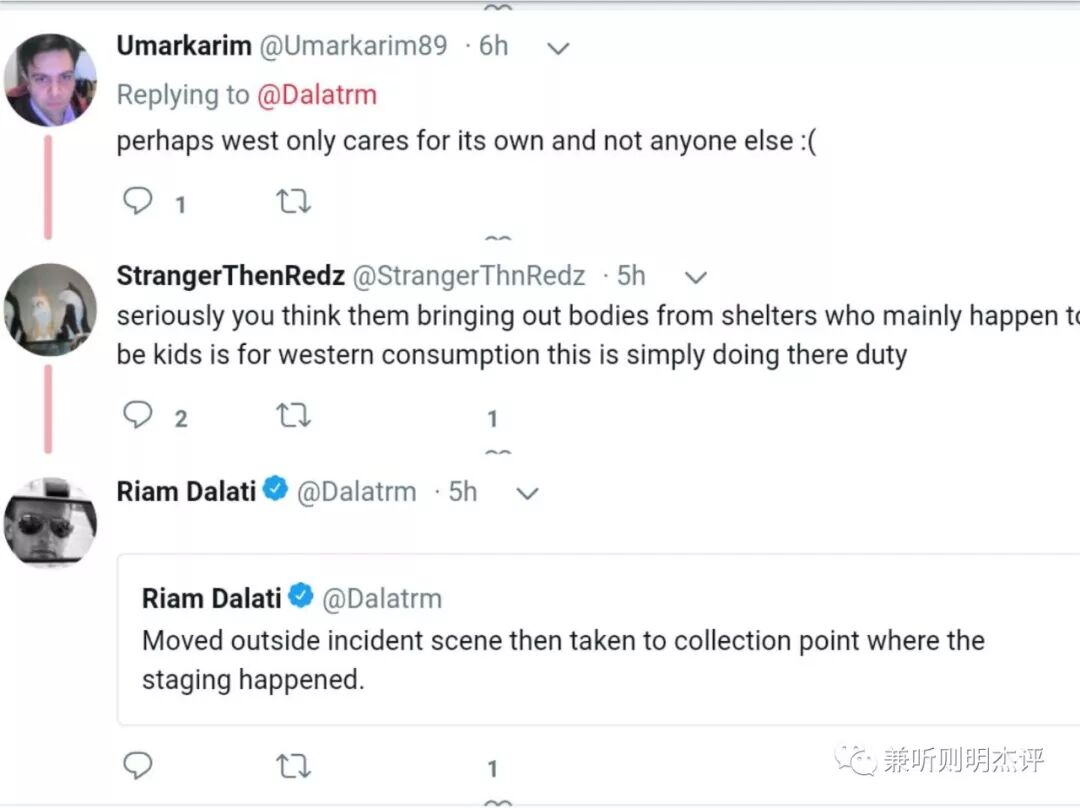The image size is (1080, 808).
Task: Reply to Umarkarim's tweet via speech bubble
Action: [138, 202]
